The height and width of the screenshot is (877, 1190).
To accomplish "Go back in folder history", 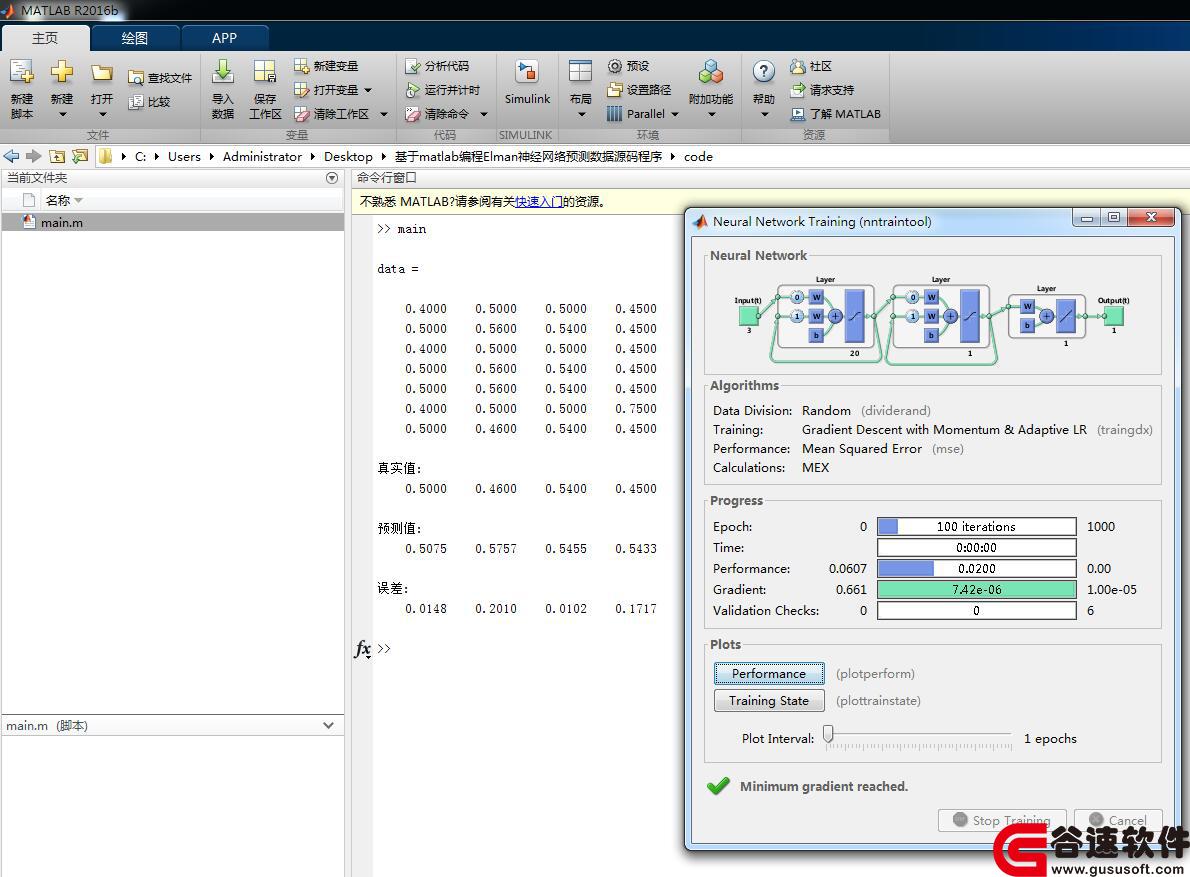I will [11, 156].
